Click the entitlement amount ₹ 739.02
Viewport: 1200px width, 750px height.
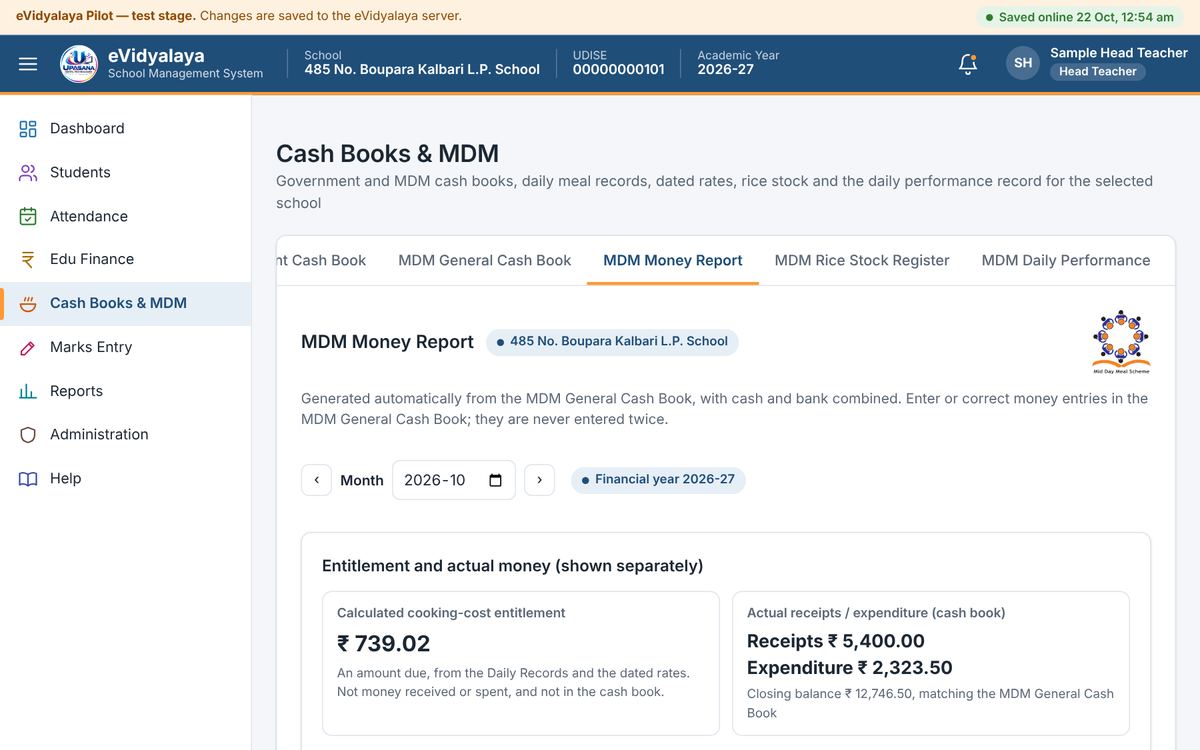click(384, 644)
